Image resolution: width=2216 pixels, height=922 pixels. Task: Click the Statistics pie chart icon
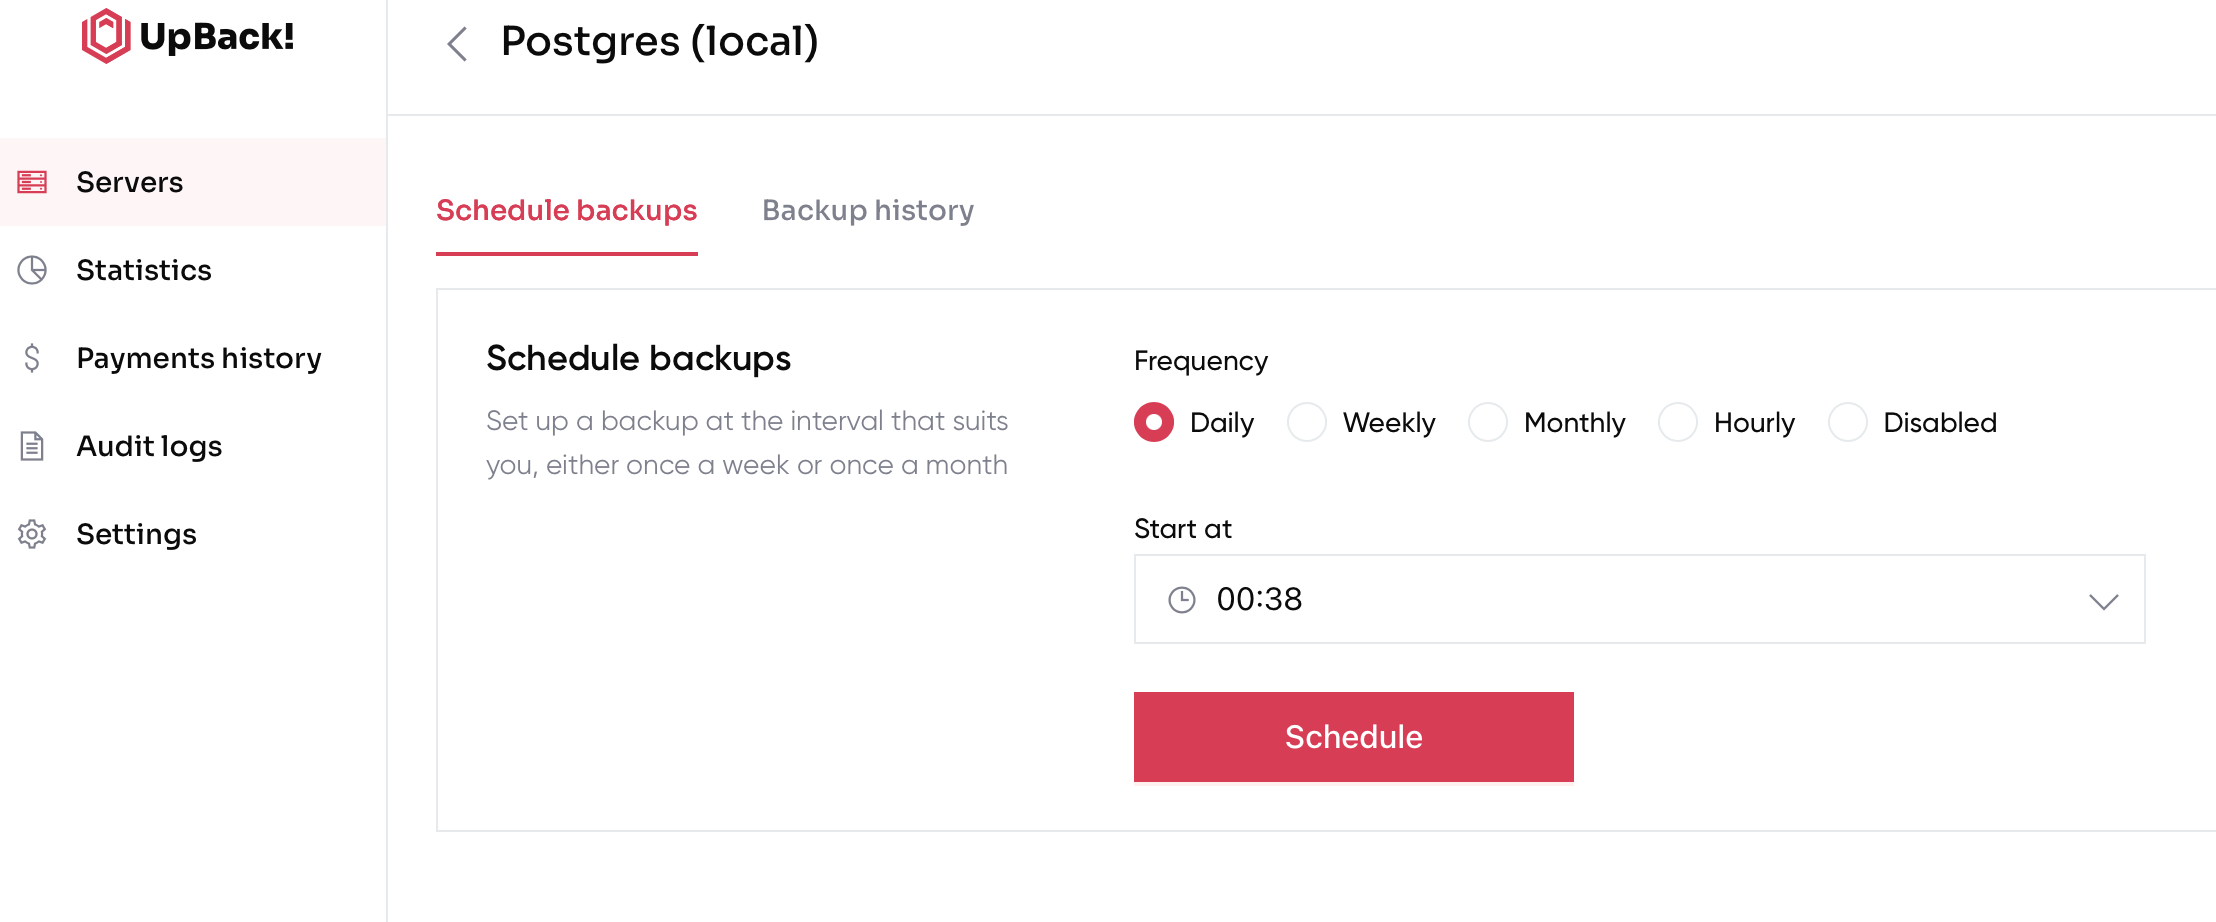32,270
